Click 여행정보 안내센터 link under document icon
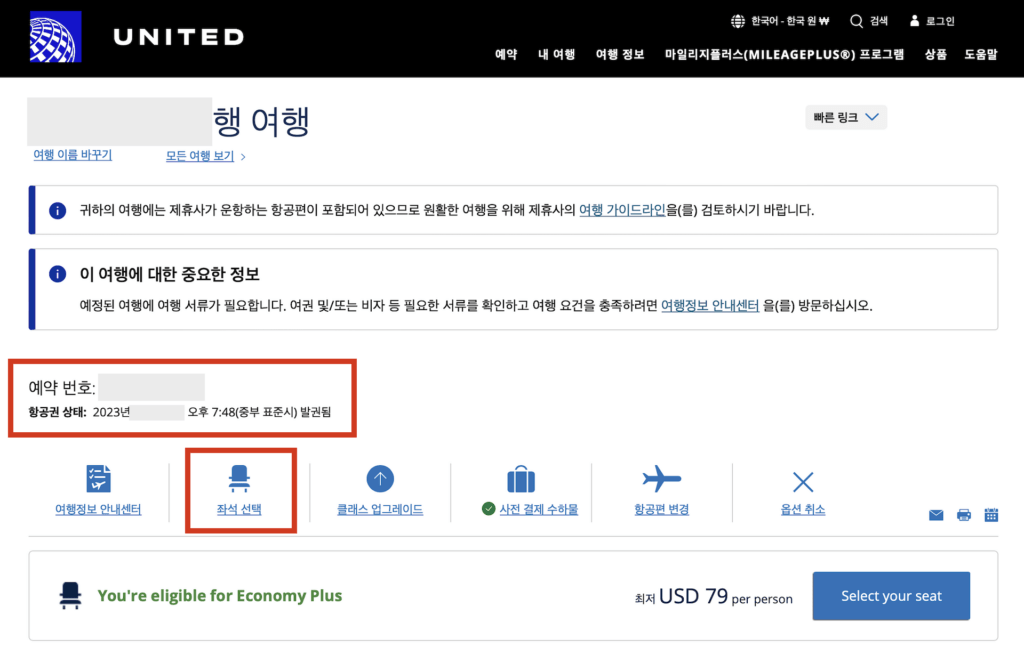Image resolution: width=1024 pixels, height=655 pixels. [98, 509]
